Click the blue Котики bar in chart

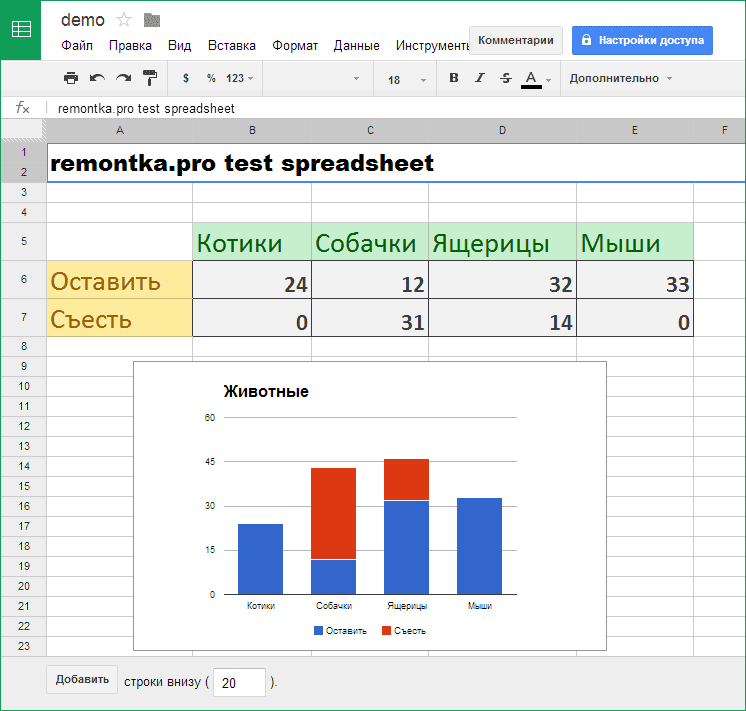pyautogui.click(x=260, y=559)
